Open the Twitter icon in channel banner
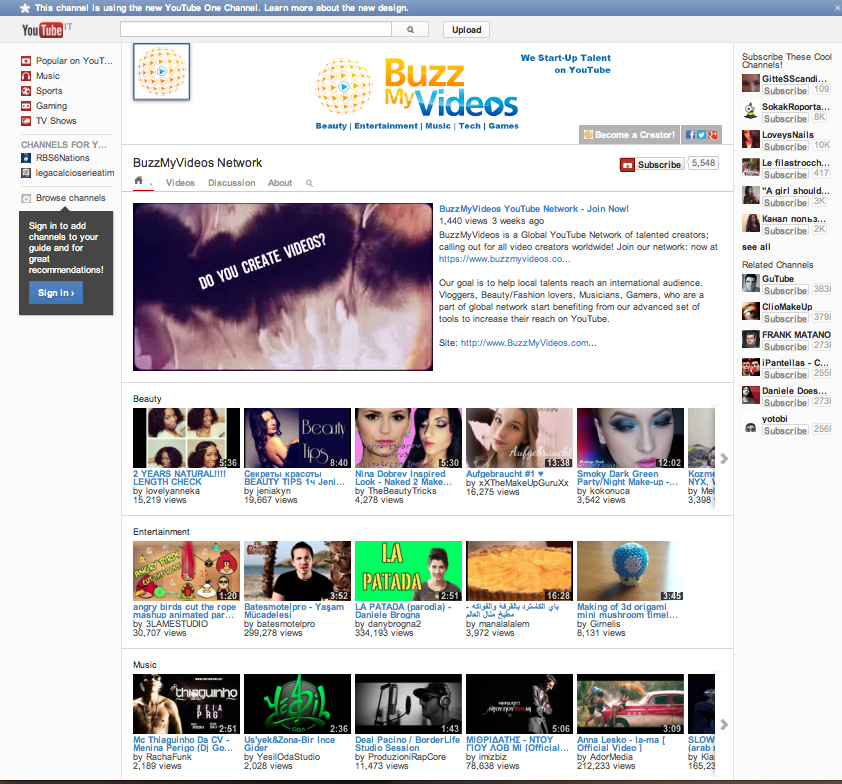The width and height of the screenshot is (842, 784). [701, 135]
